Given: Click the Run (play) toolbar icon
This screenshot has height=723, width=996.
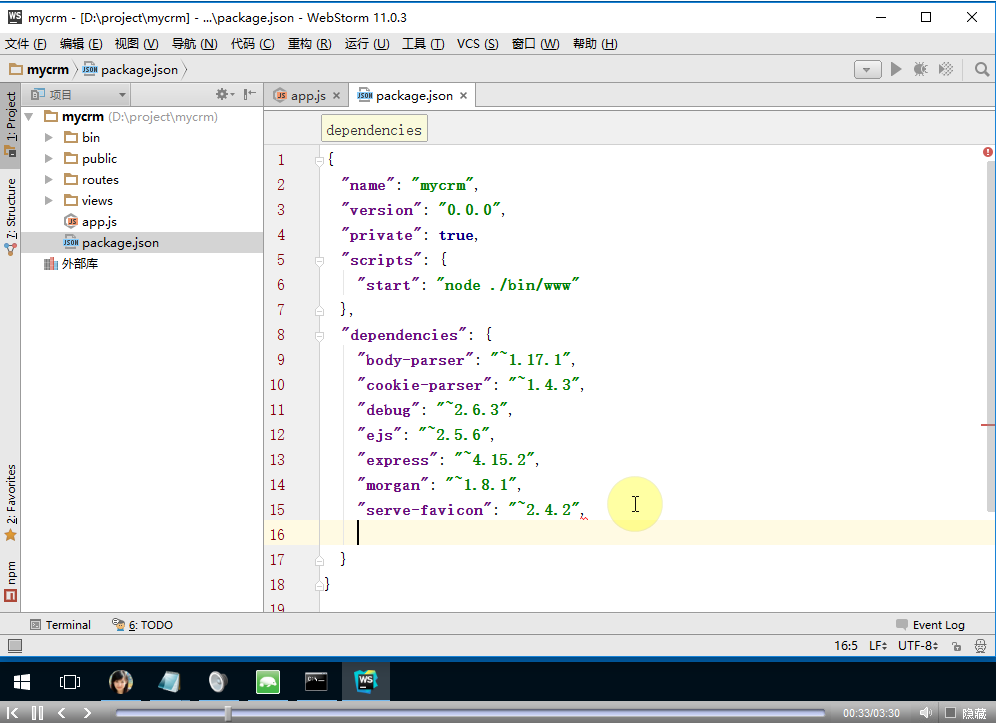Looking at the screenshot, I should [x=896, y=69].
